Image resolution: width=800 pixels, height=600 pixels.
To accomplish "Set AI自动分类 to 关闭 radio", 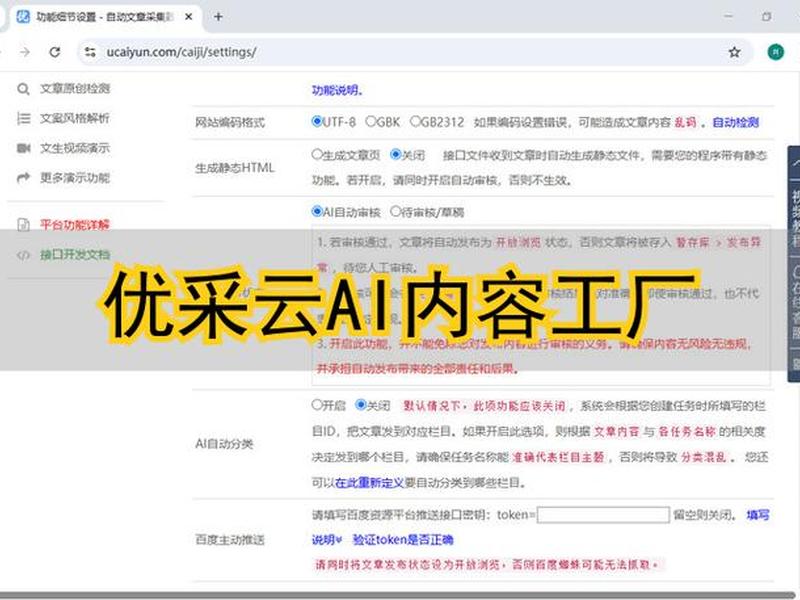I will 361,405.
